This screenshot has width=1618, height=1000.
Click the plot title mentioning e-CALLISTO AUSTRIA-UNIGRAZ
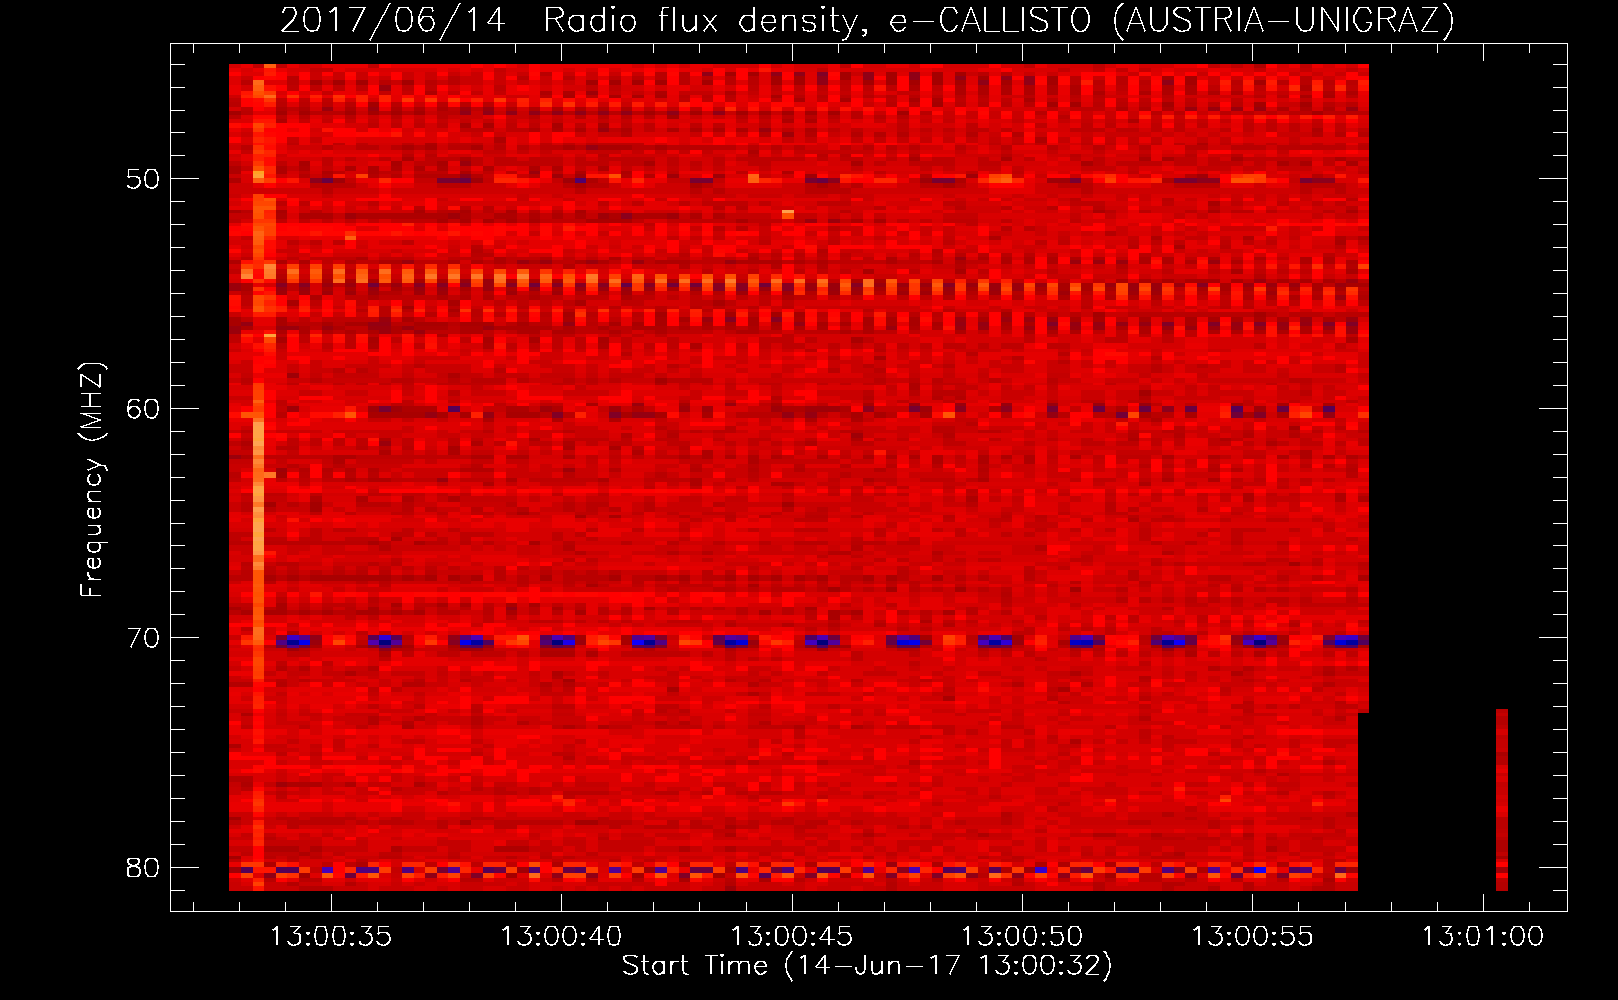[867, 20]
